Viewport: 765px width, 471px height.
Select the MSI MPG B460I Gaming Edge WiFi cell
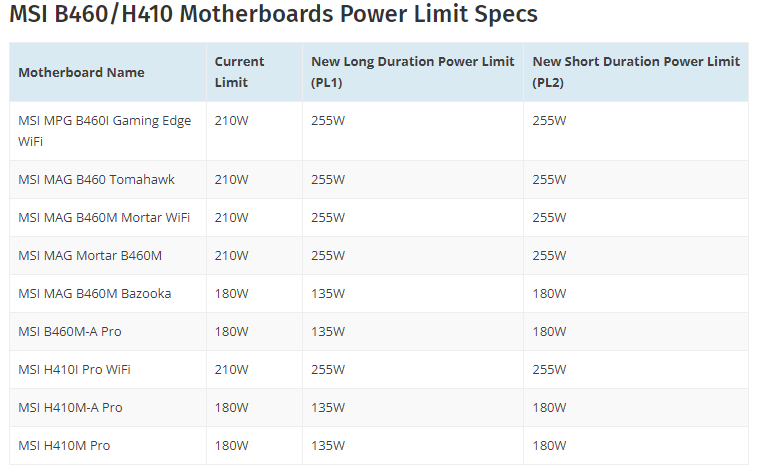[x=104, y=131]
